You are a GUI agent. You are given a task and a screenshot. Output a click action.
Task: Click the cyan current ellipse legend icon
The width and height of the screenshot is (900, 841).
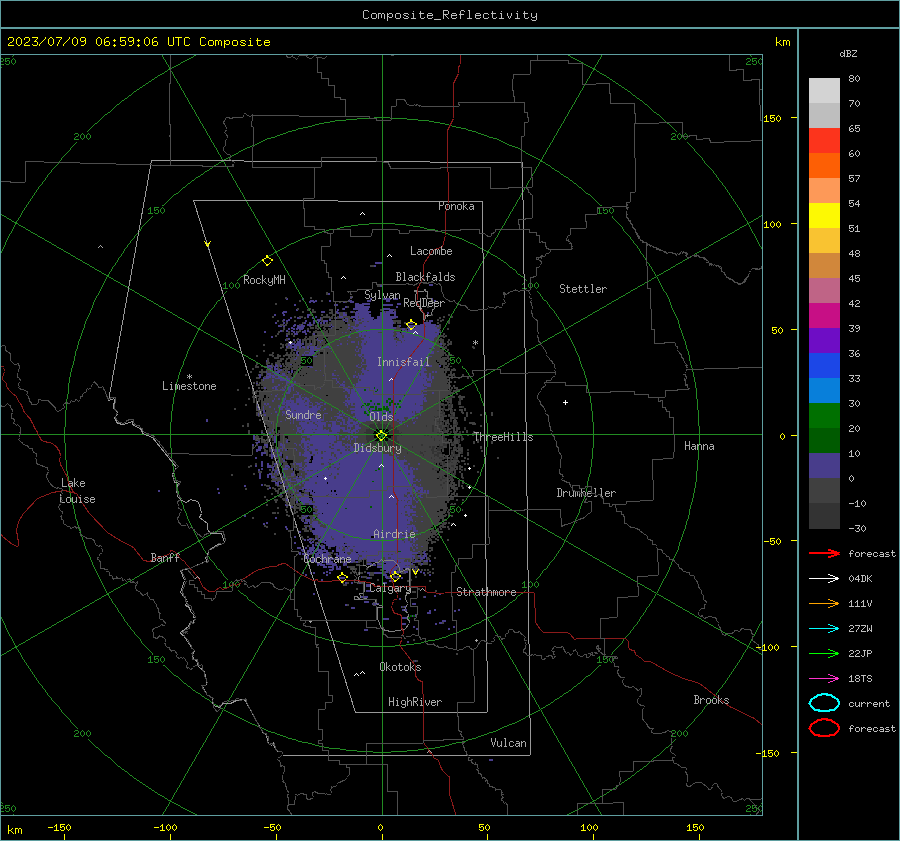pyautogui.click(x=824, y=703)
